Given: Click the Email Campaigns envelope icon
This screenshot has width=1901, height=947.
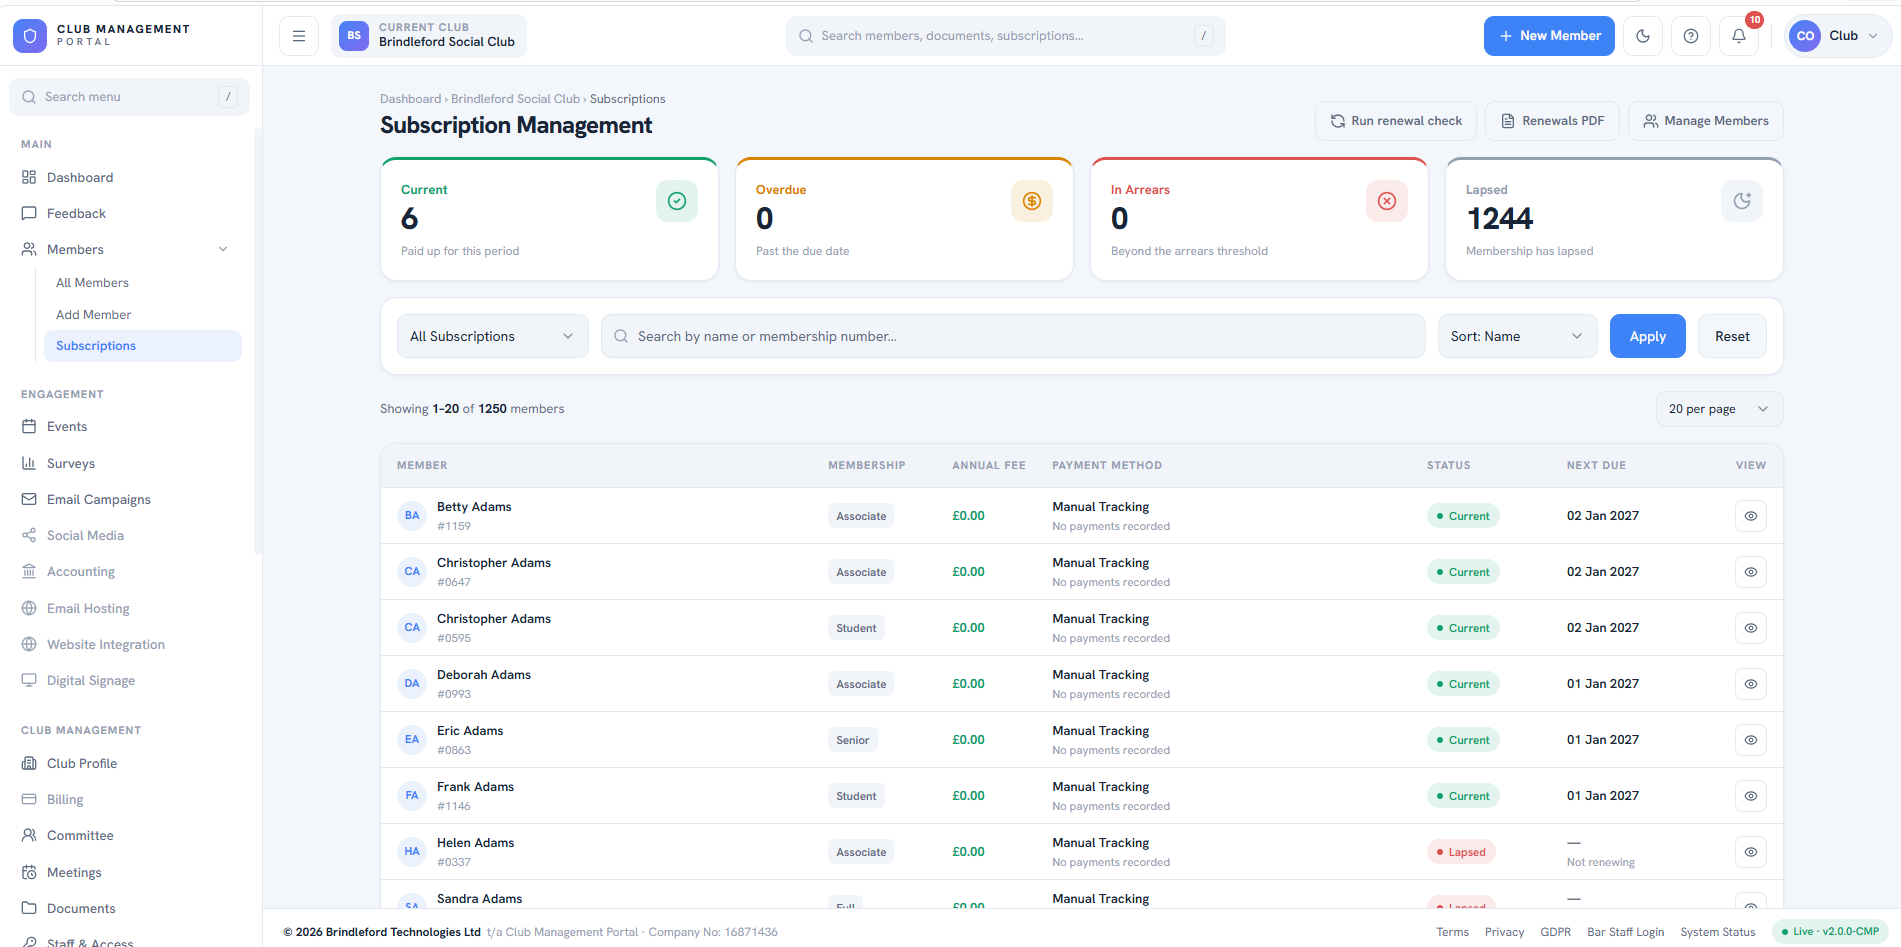Looking at the screenshot, I should click(29, 499).
